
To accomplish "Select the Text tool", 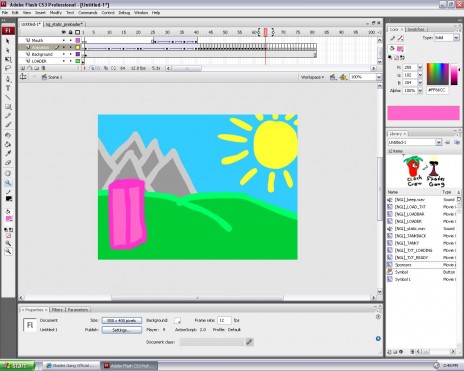I will (8, 88).
